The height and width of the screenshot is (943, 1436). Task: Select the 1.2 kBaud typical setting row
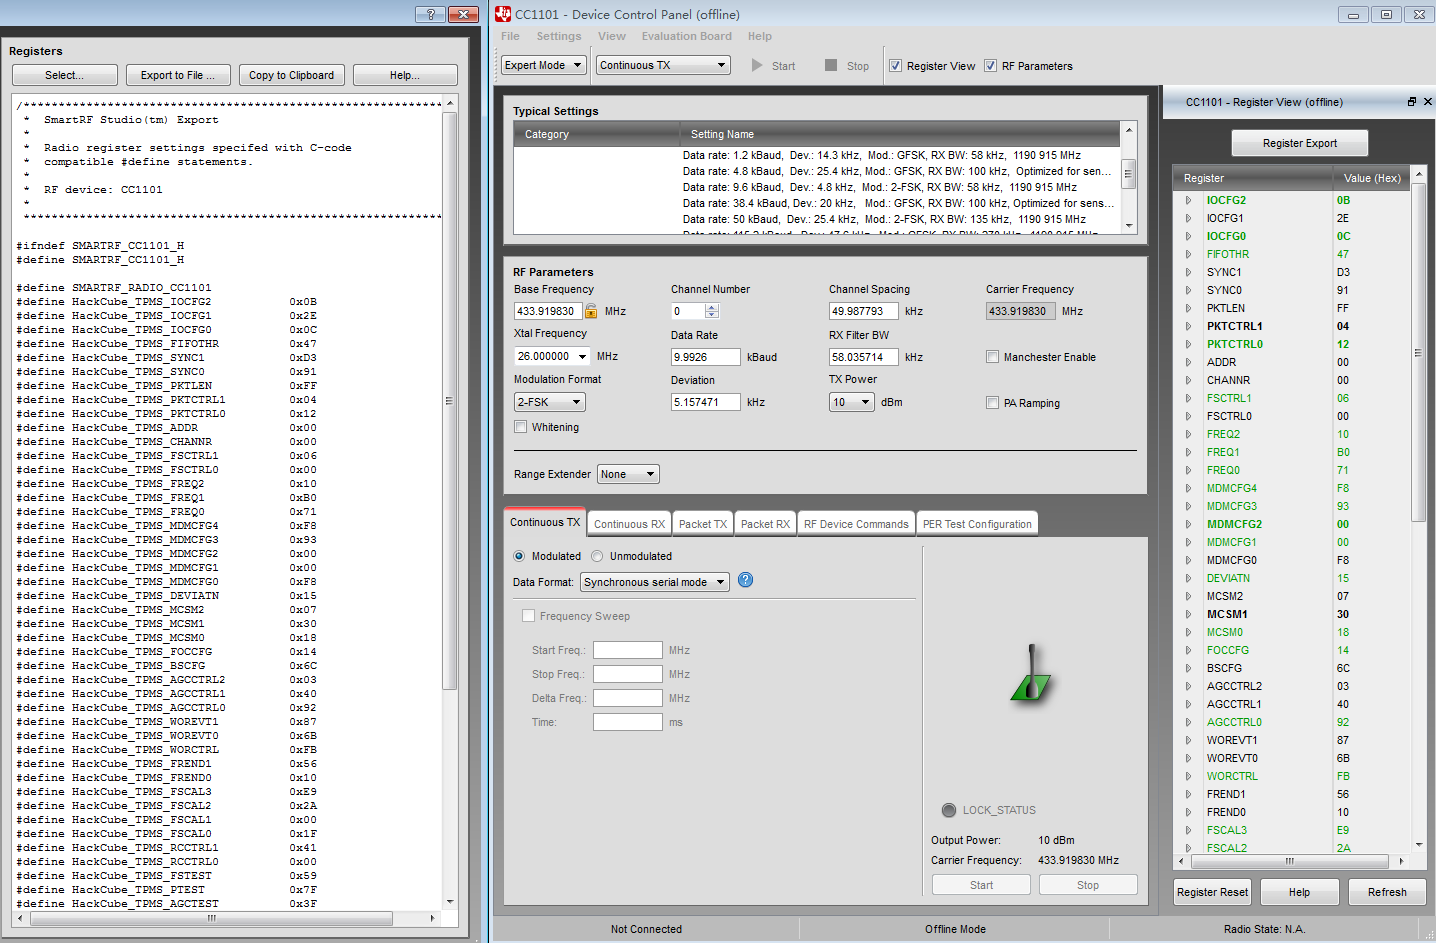[x=881, y=155]
